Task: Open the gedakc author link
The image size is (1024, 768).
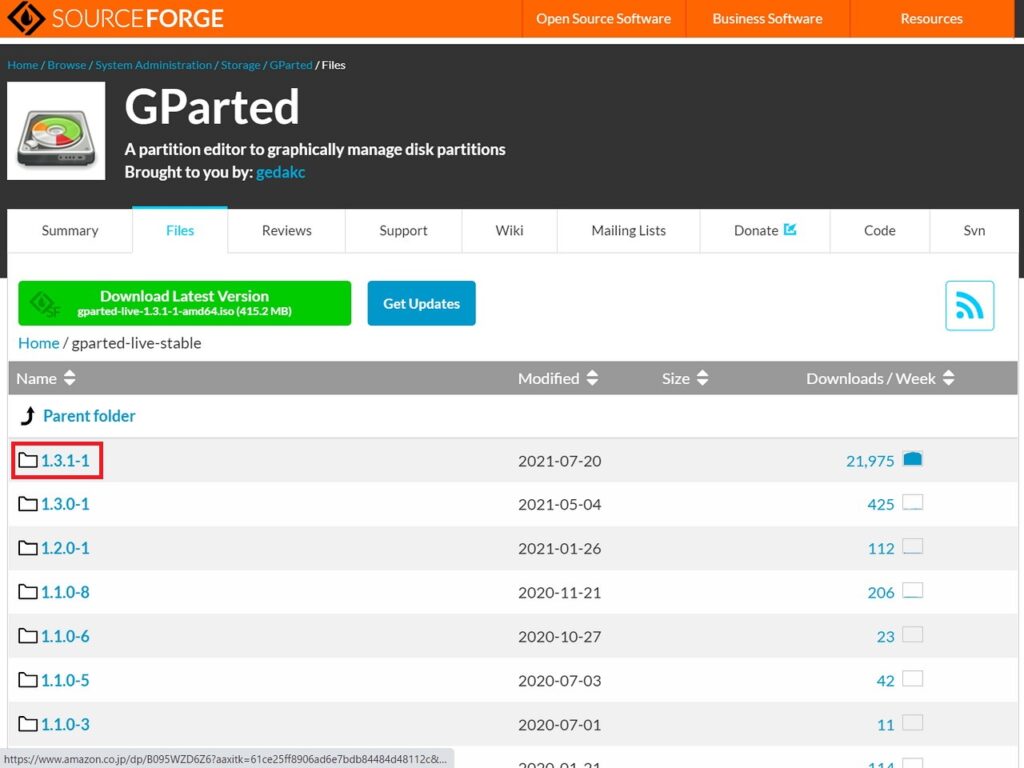Action: click(280, 172)
